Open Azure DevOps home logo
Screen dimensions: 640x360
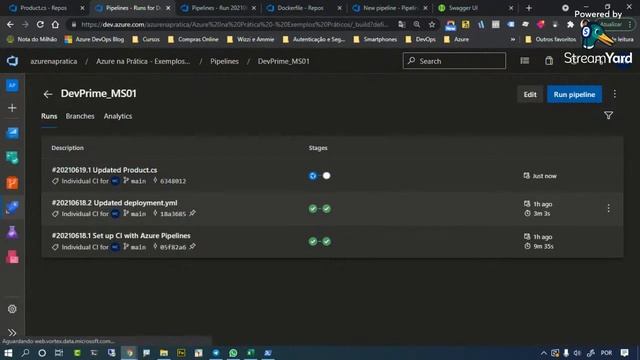coord(12,61)
